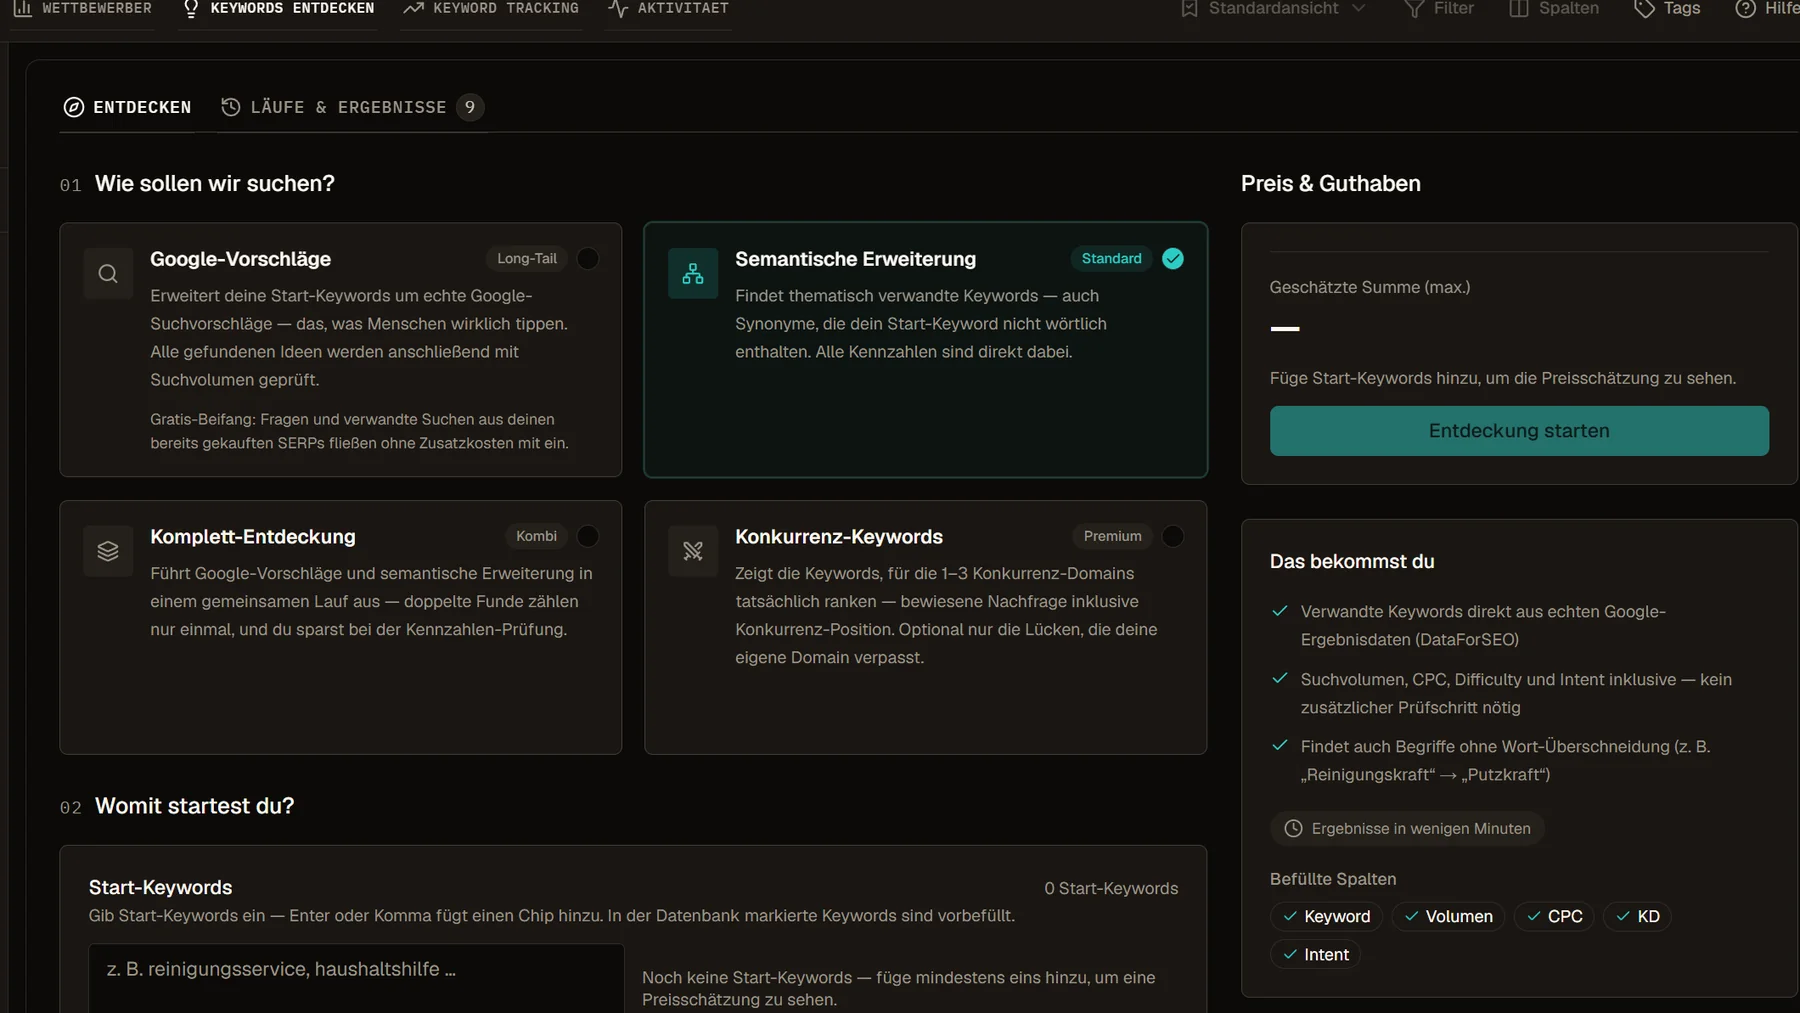Go to the Aktivitaet tab
The width and height of the screenshot is (1800, 1013).
pyautogui.click(x=668, y=9)
